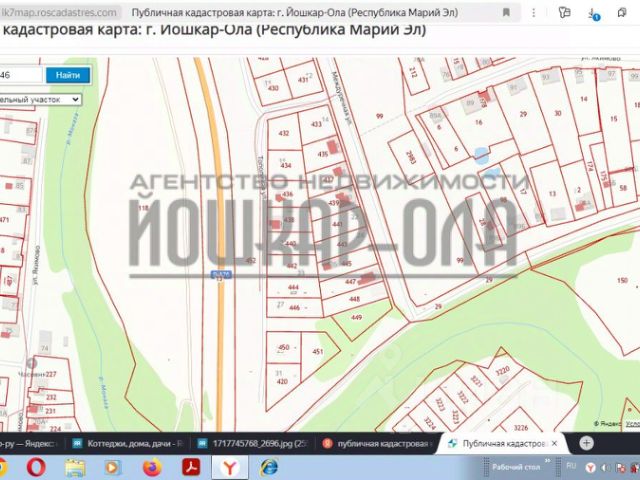Click the RU language indicator
This screenshot has height=480, width=640.
[571, 466]
